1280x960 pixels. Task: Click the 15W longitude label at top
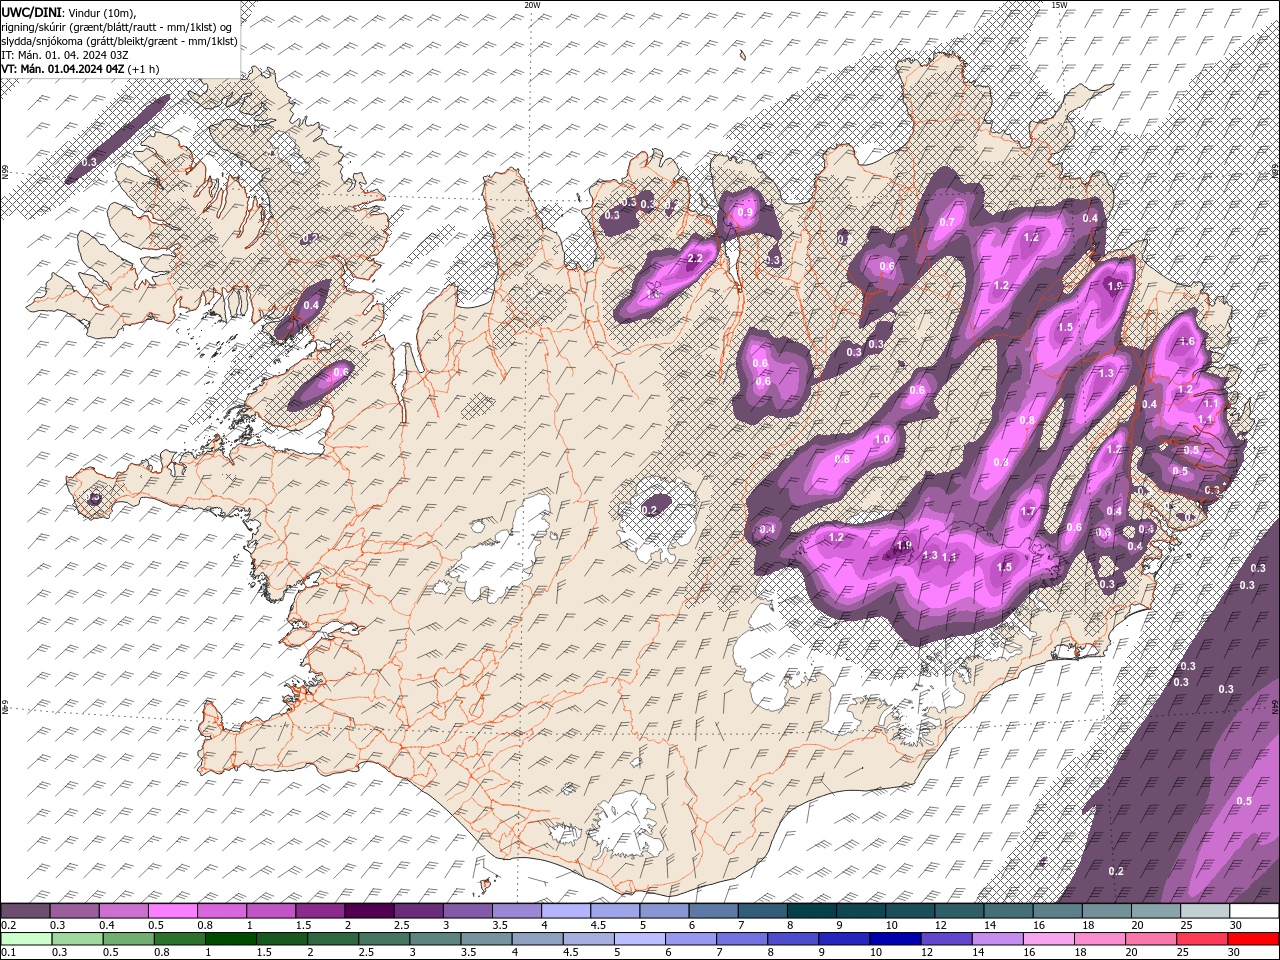point(1059,5)
